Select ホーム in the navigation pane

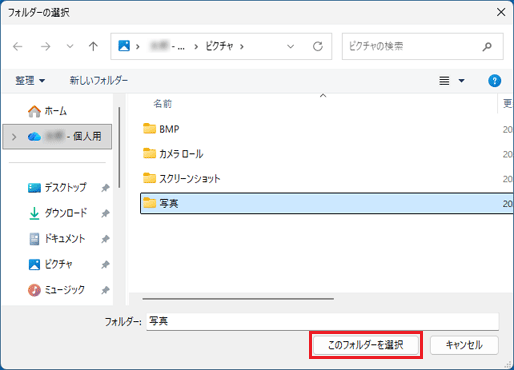coord(47,111)
